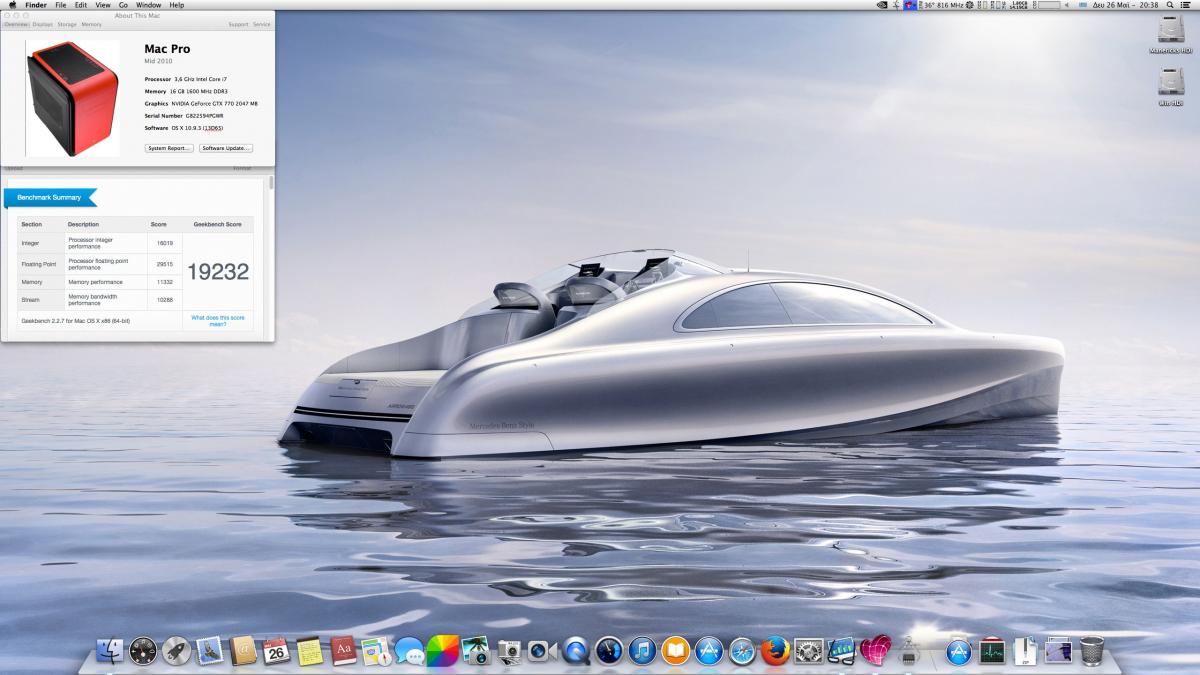Open Activity Monitor in the Dock

992,651
